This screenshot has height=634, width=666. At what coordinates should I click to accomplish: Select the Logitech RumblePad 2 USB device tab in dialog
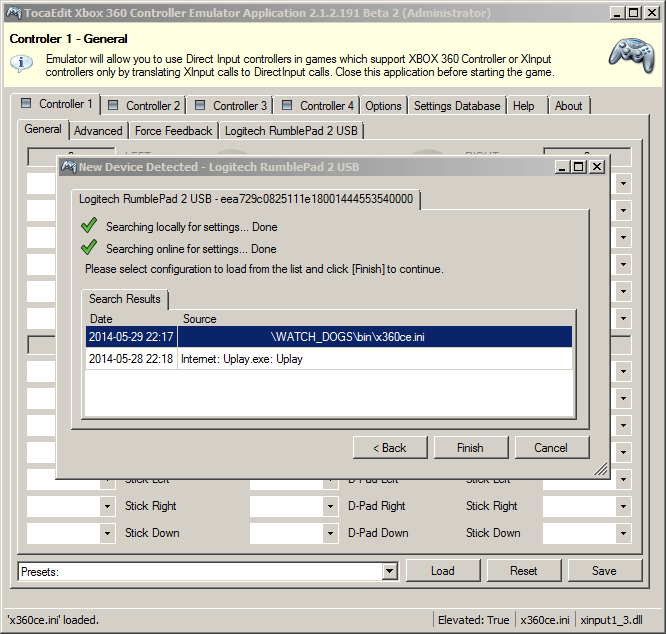click(246, 199)
